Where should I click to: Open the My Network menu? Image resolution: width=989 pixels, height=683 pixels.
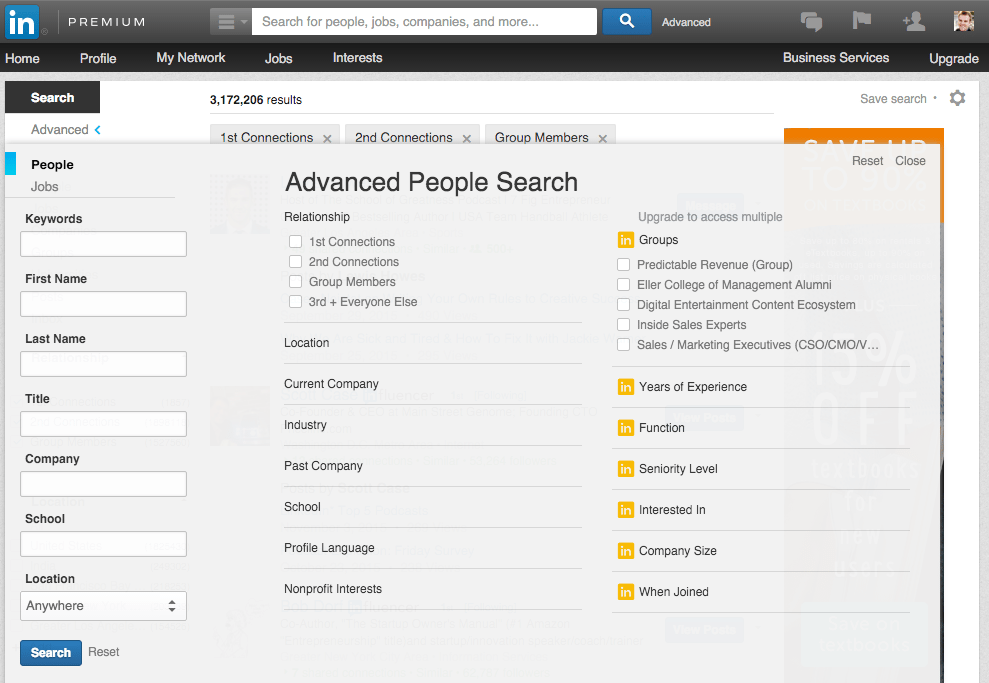pyautogui.click(x=190, y=58)
